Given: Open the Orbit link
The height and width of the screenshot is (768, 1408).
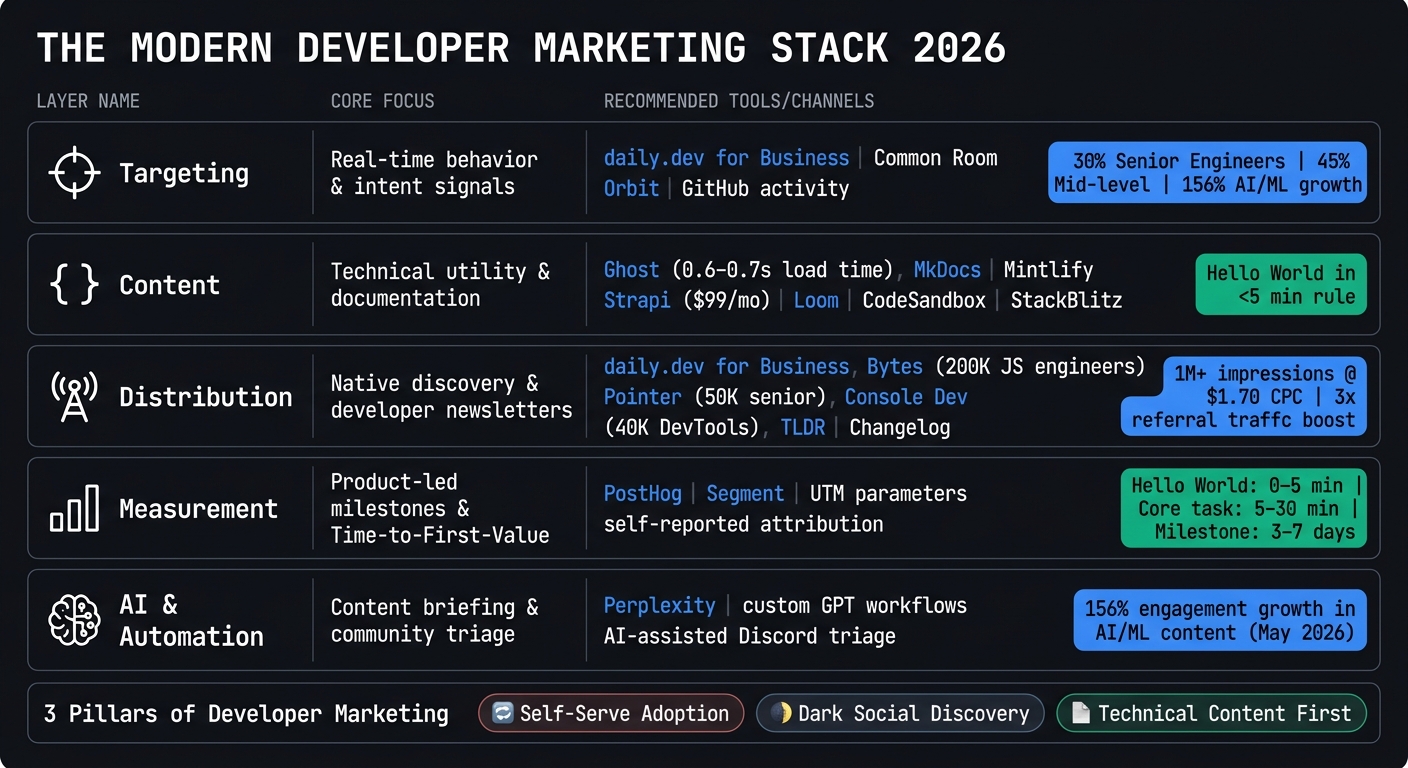Looking at the screenshot, I should click(631, 188).
